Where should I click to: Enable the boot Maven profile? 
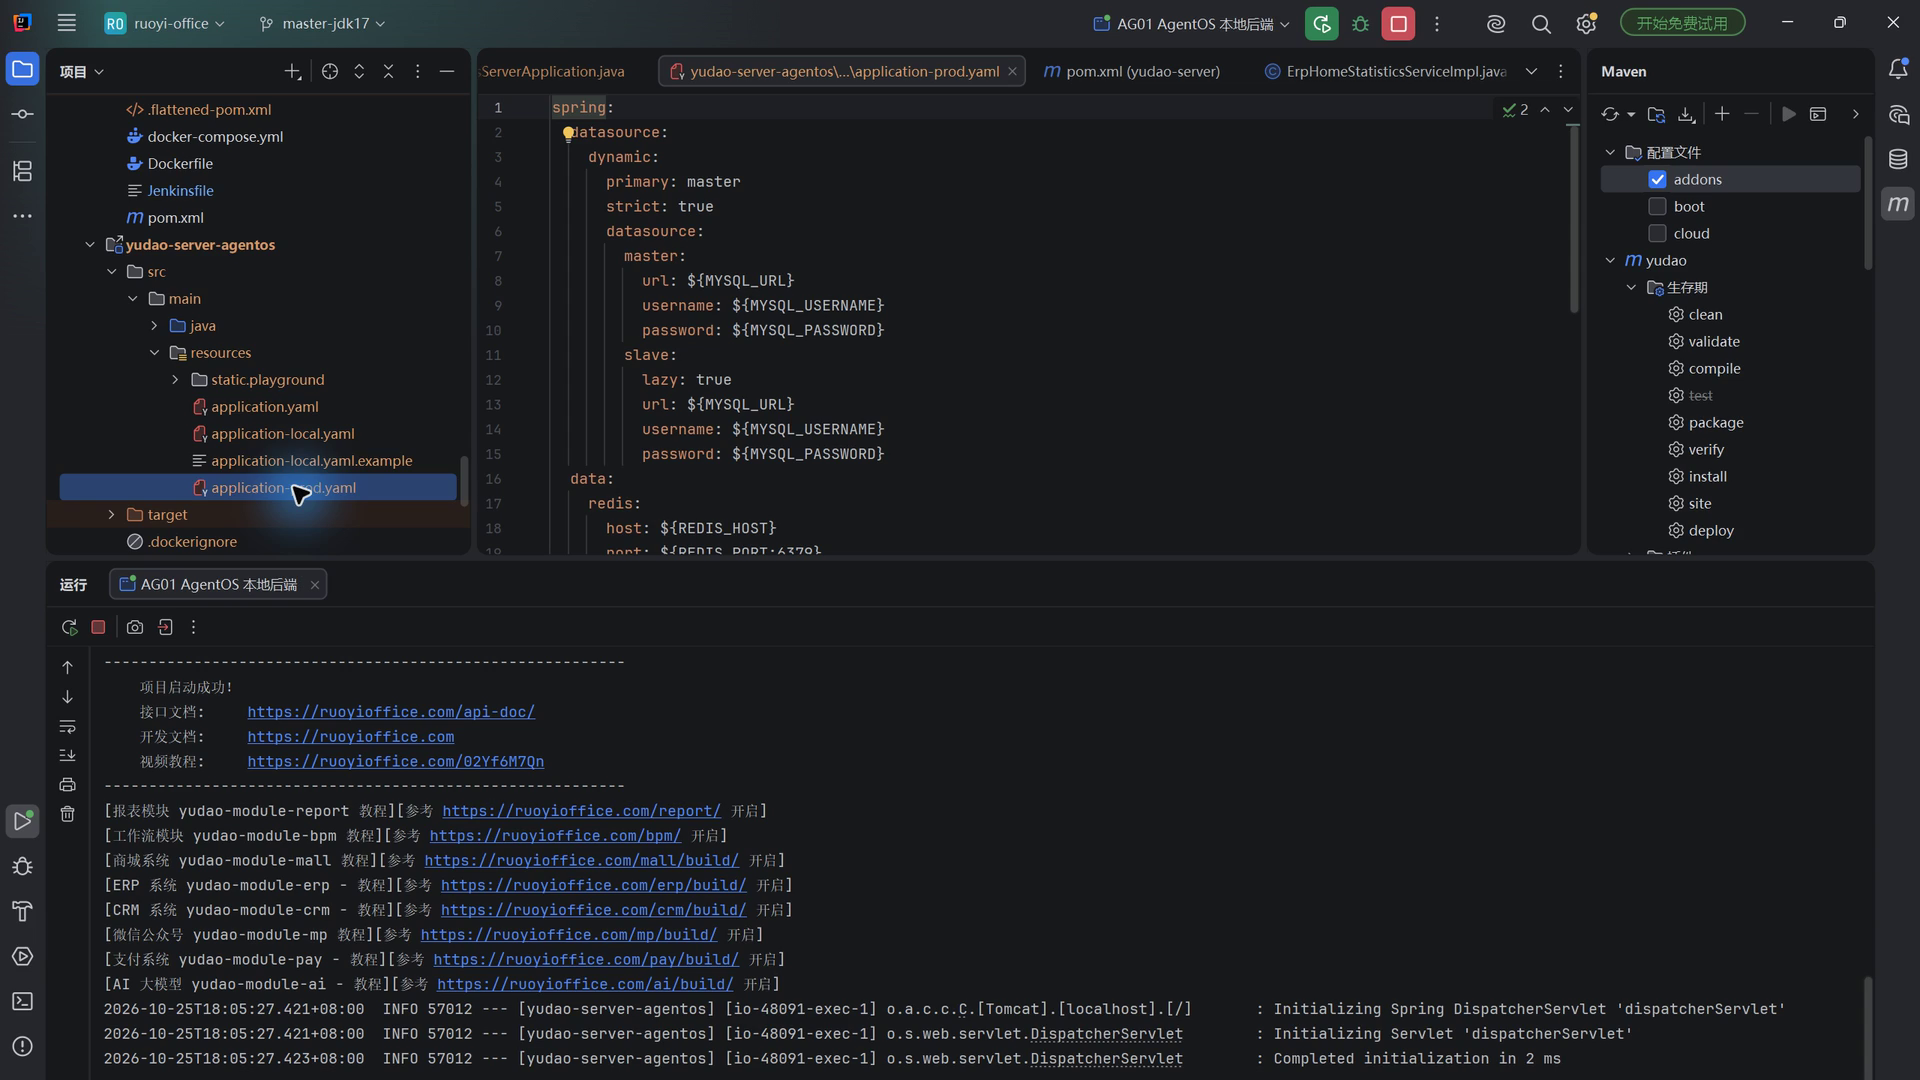pos(1657,206)
